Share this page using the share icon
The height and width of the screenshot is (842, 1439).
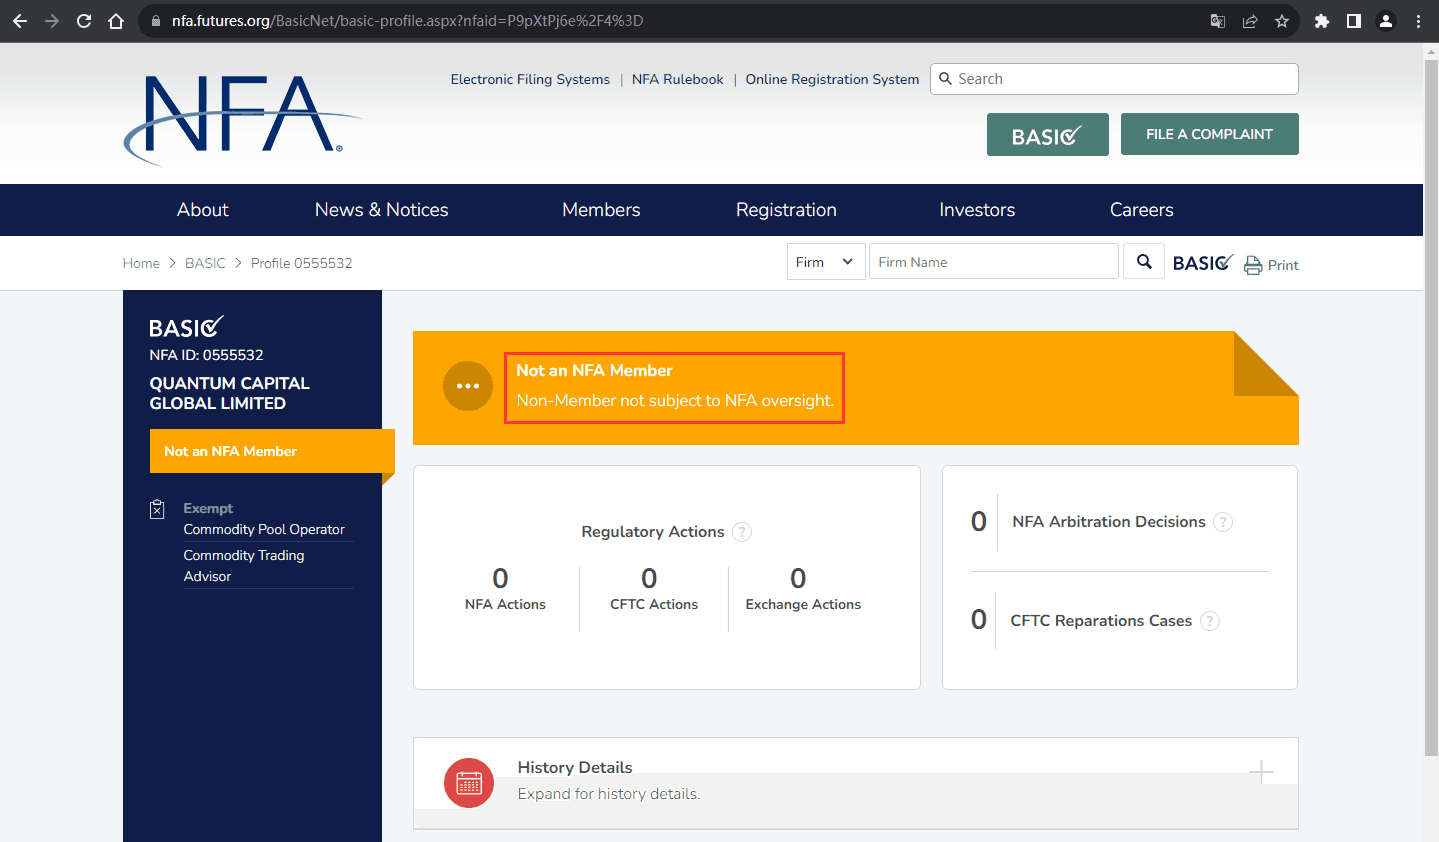tap(1250, 21)
